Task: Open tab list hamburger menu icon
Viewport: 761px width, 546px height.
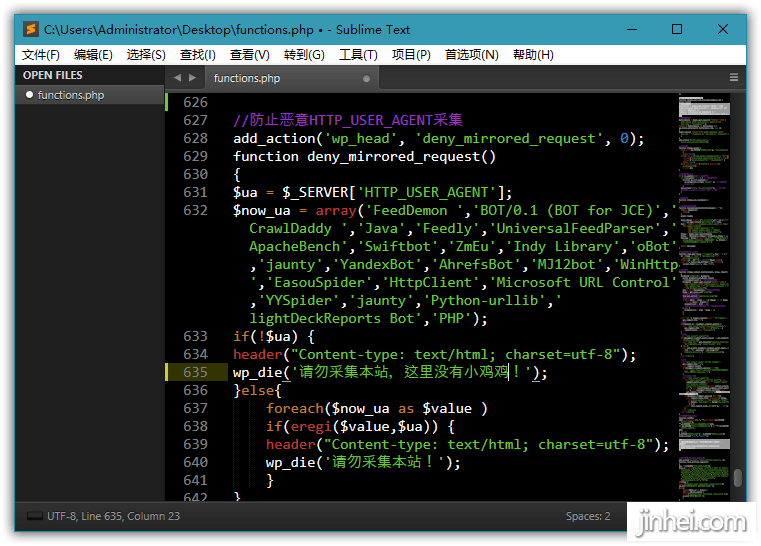Action: [734, 77]
